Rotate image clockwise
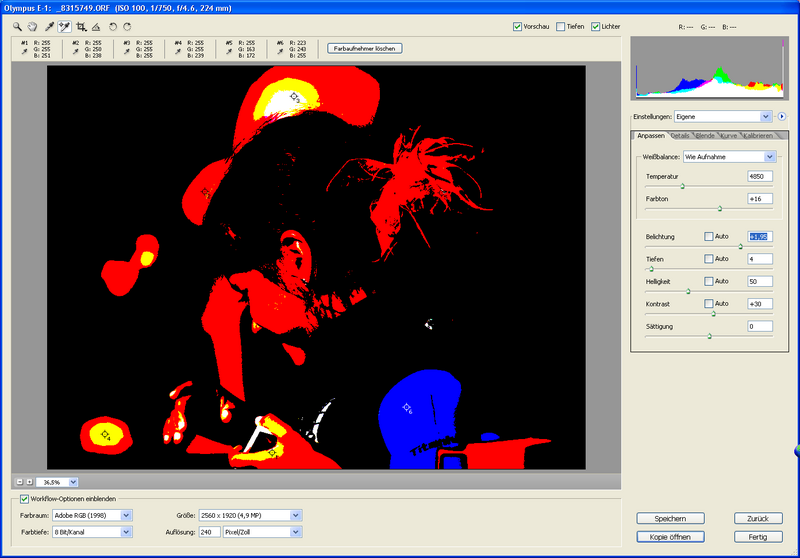This screenshot has height=558, width=800. pyautogui.click(x=127, y=26)
